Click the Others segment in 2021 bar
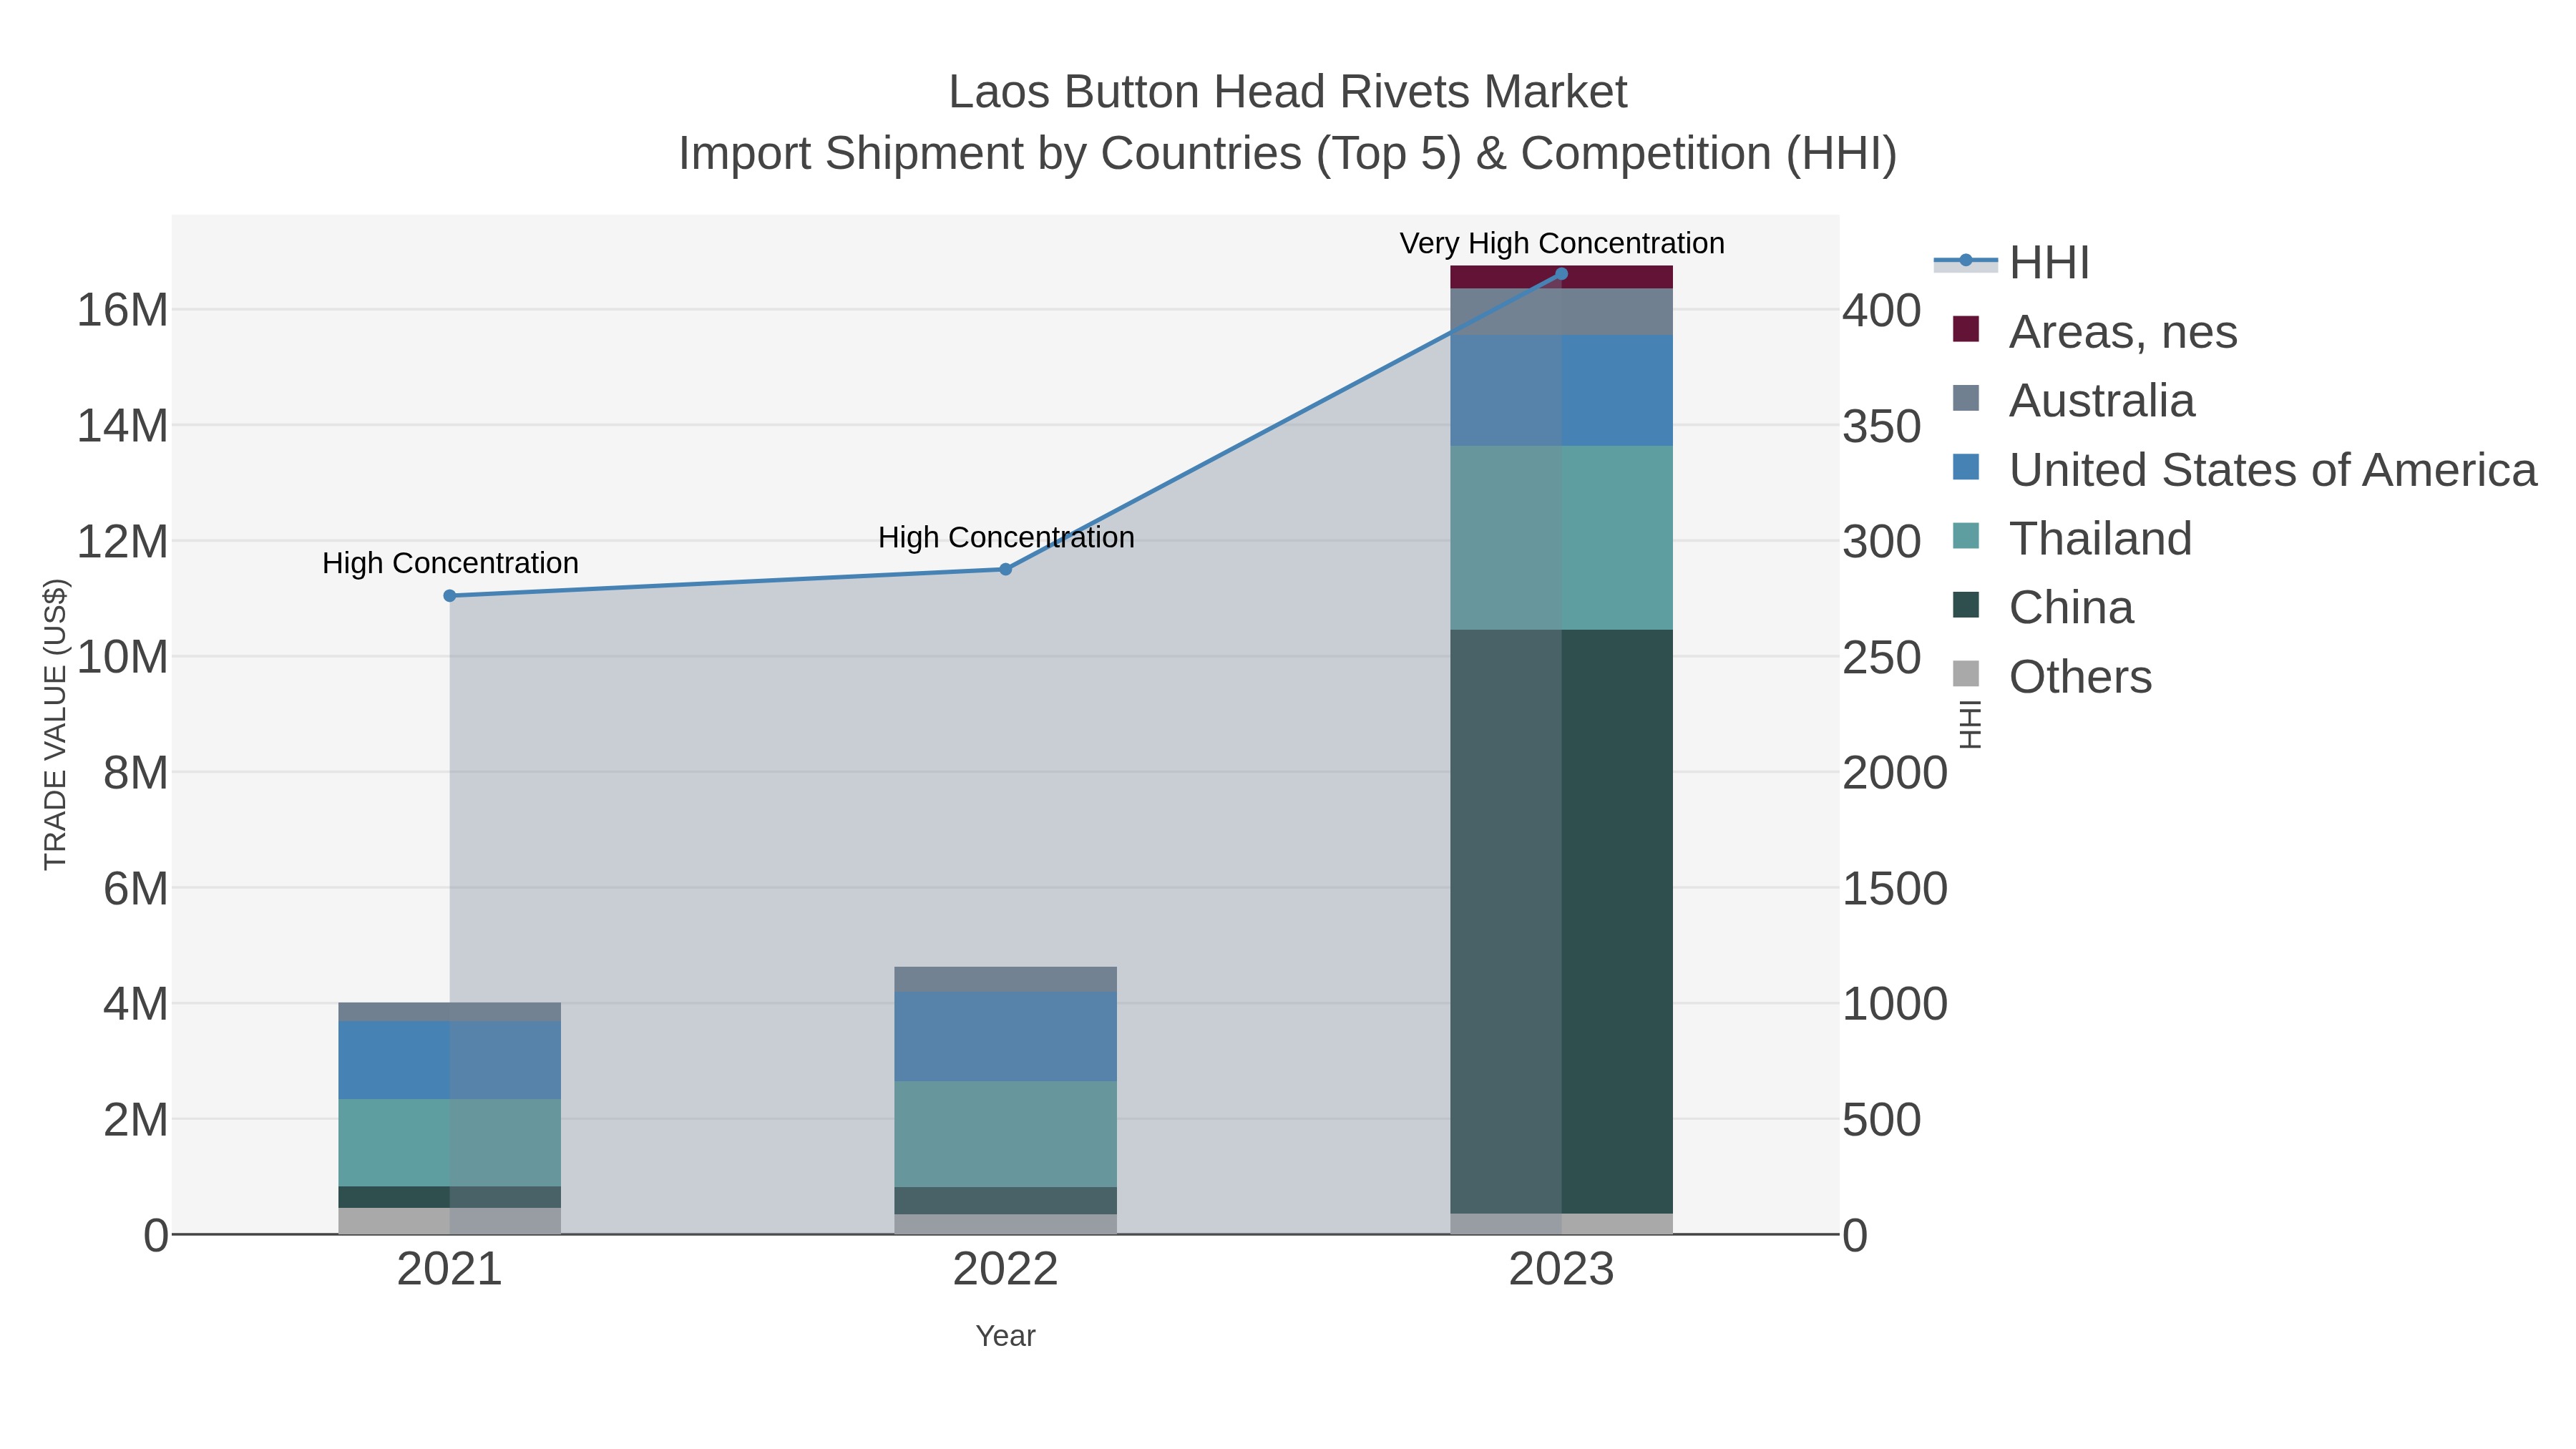 [x=450, y=1221]
